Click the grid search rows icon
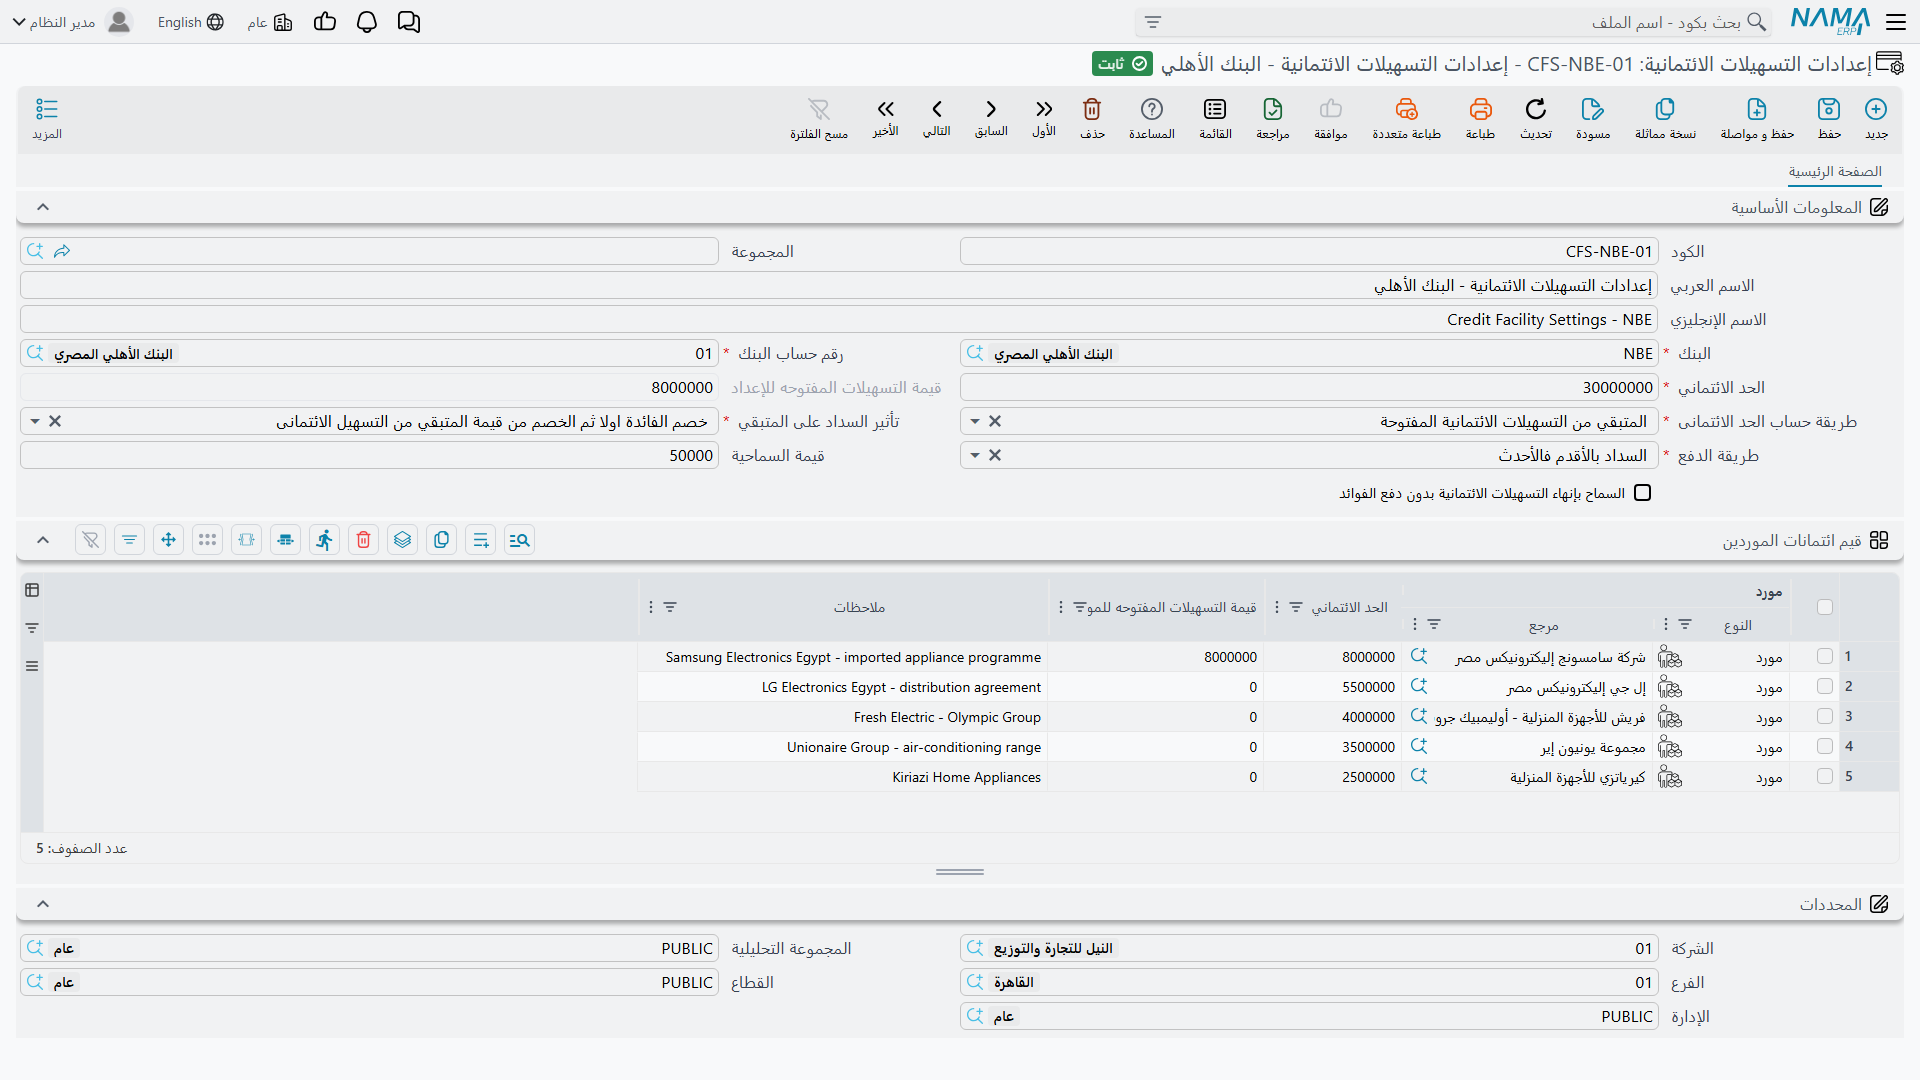1920x1080 pixels. (x=520, y=540)
